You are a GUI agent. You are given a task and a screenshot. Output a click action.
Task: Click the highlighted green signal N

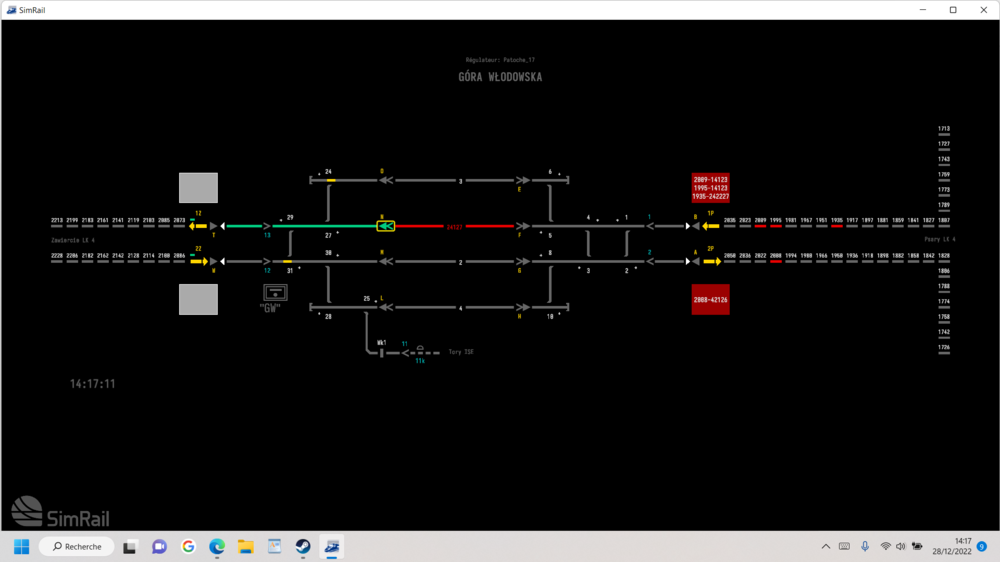pos(385,226)
